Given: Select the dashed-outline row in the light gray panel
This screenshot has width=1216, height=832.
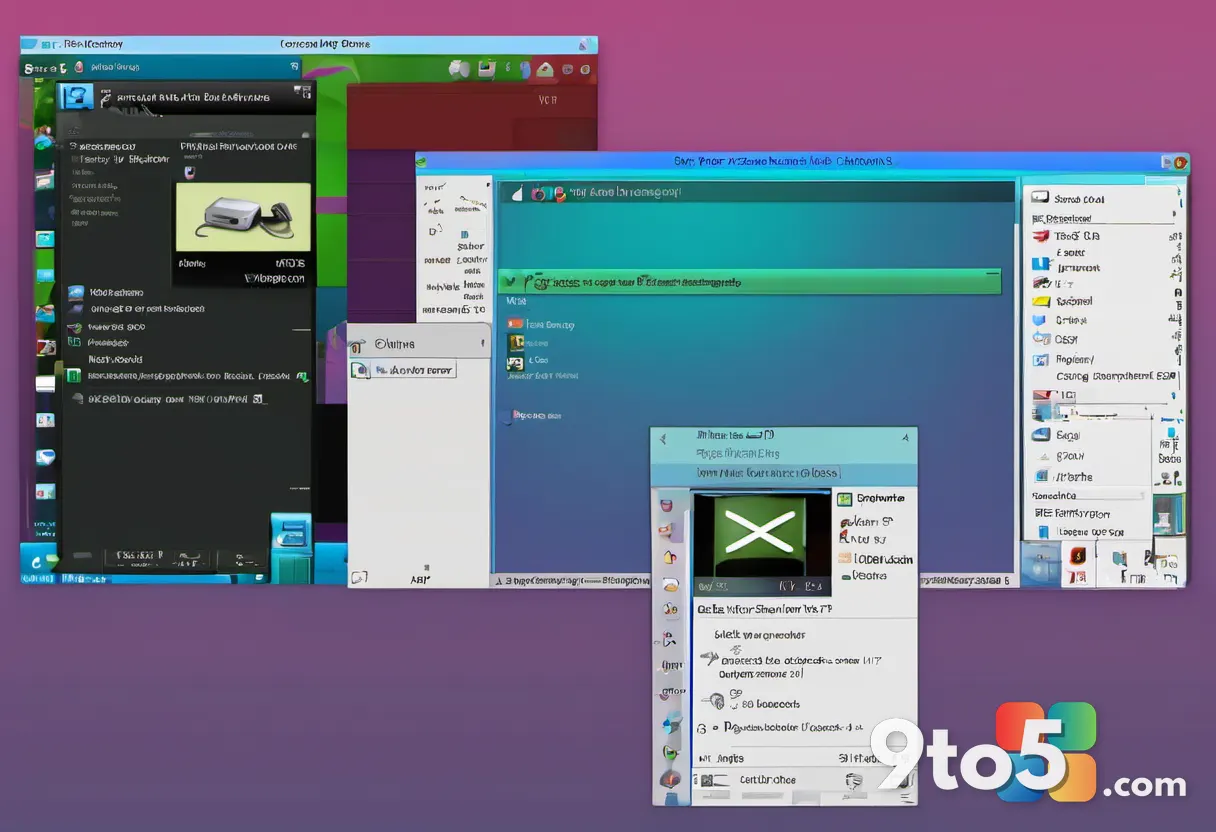Looking at the screenshot, I should (x=402, y=370).
